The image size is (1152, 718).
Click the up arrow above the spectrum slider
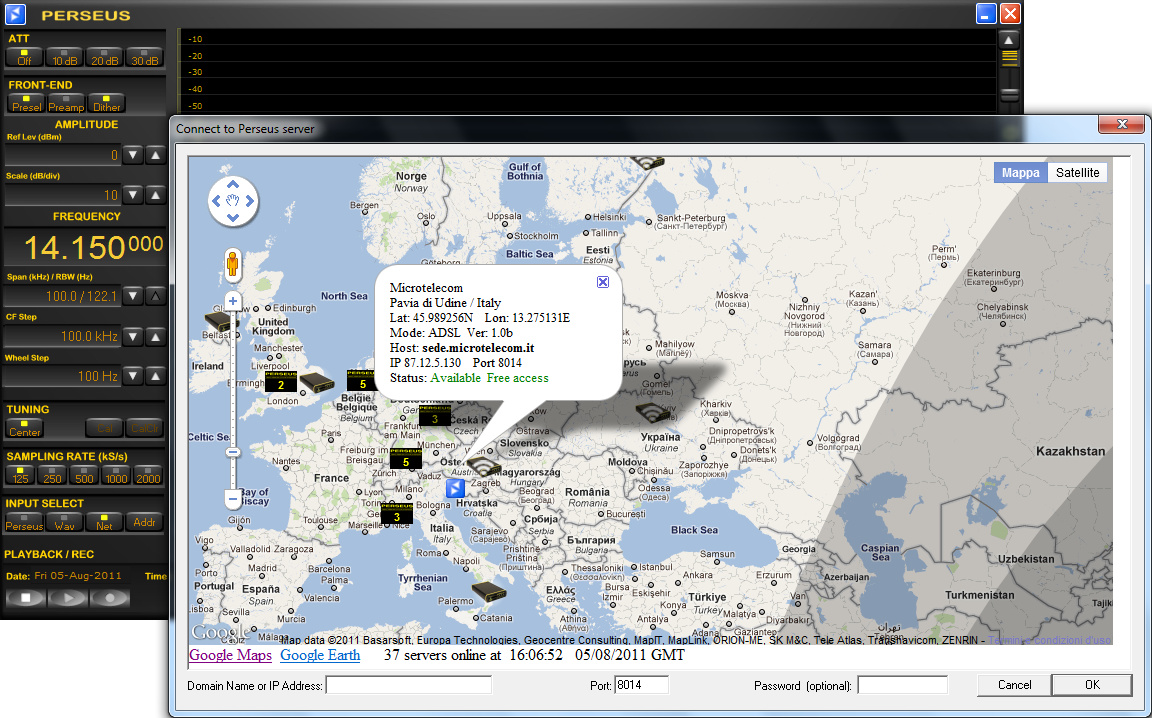tap(1009, 40)
